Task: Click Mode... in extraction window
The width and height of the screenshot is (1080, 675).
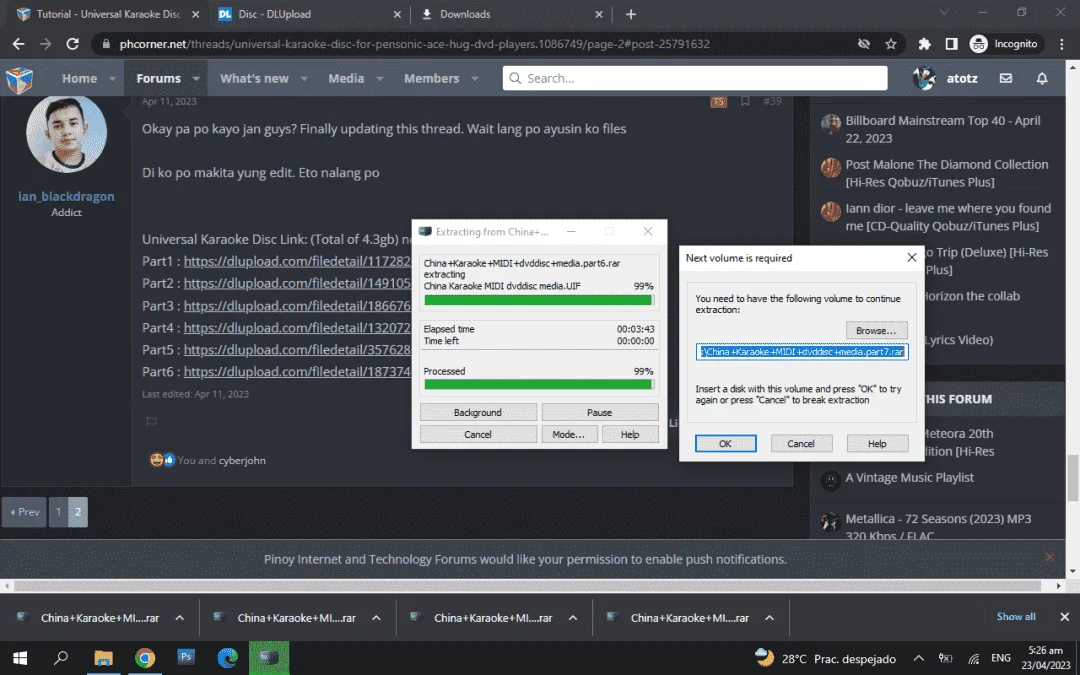Action: click(568, 435)
